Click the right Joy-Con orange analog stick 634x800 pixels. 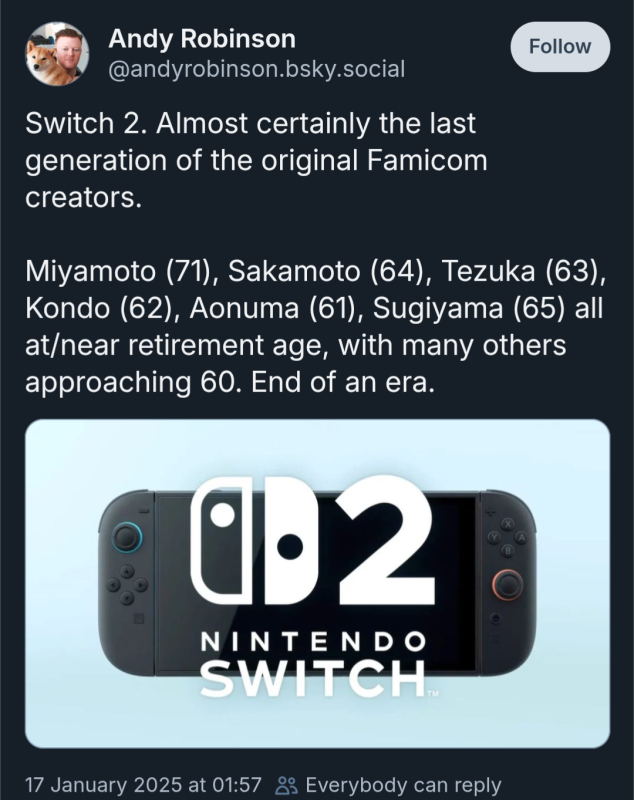[x=506, y=584]
